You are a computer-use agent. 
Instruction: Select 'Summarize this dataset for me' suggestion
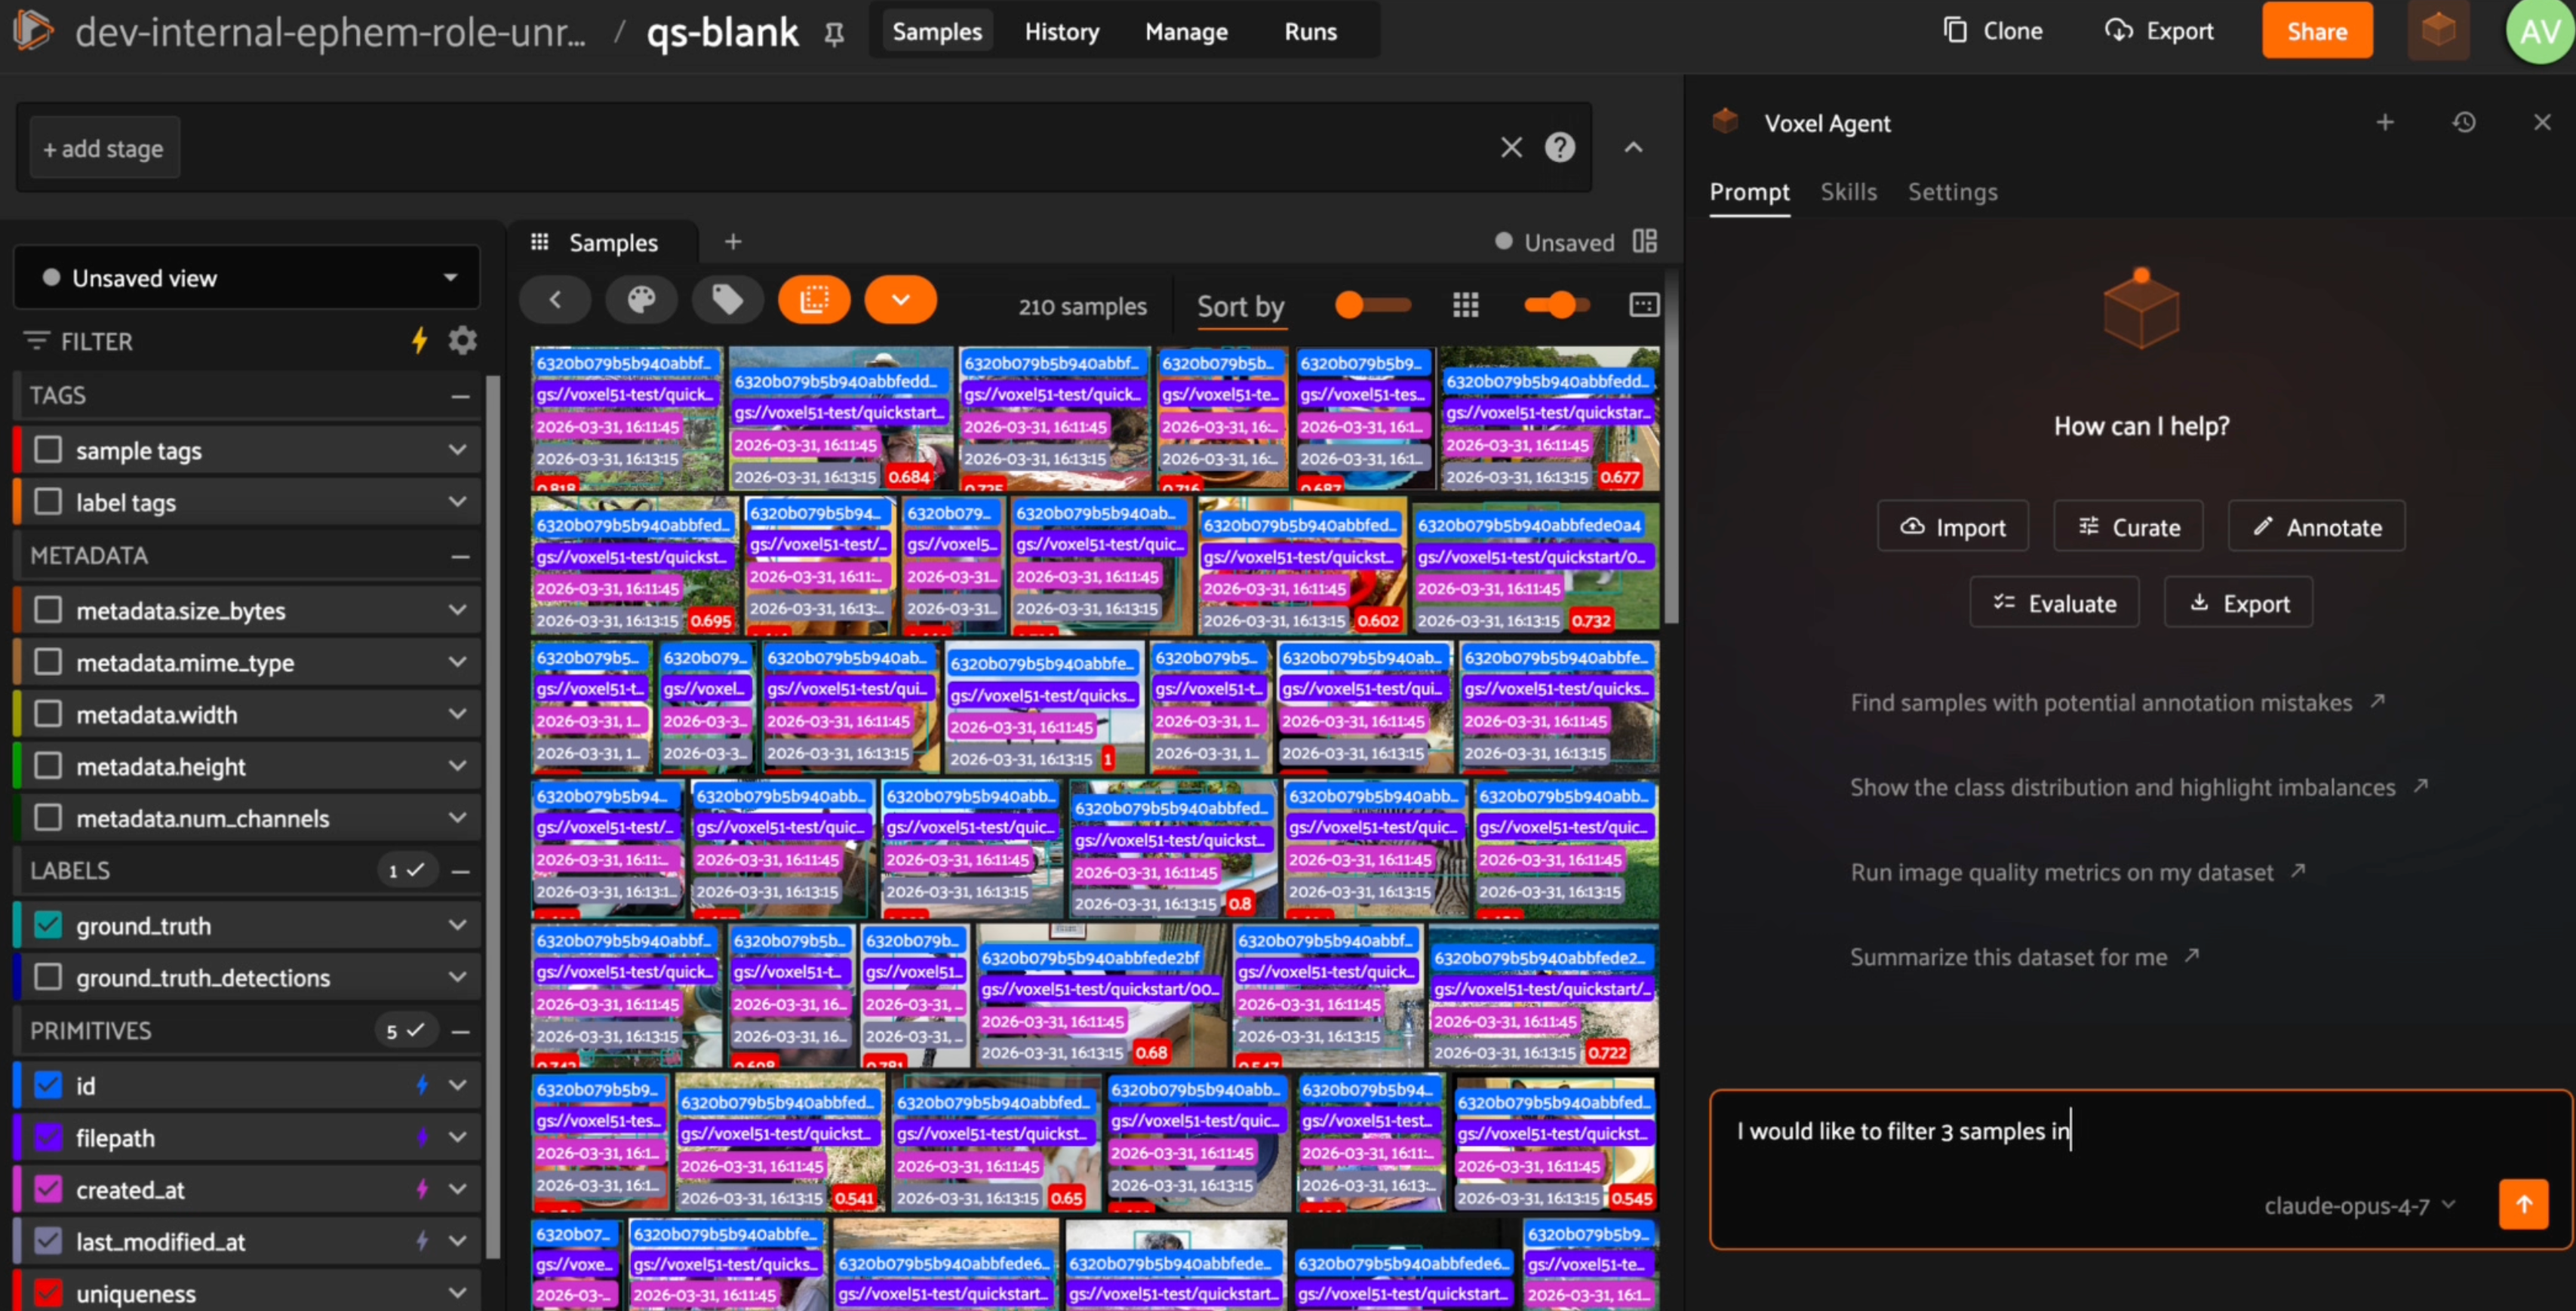pos(2008,957)
